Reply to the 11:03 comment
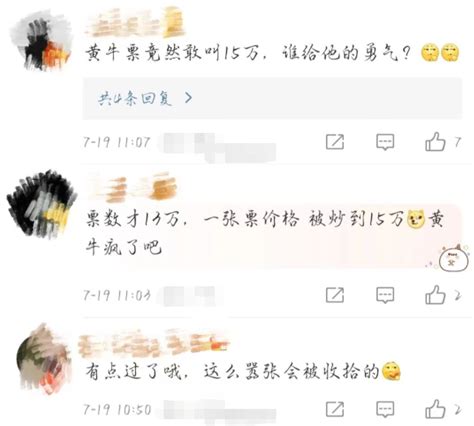This screenshot has width=474, height=426. [385, 295]
